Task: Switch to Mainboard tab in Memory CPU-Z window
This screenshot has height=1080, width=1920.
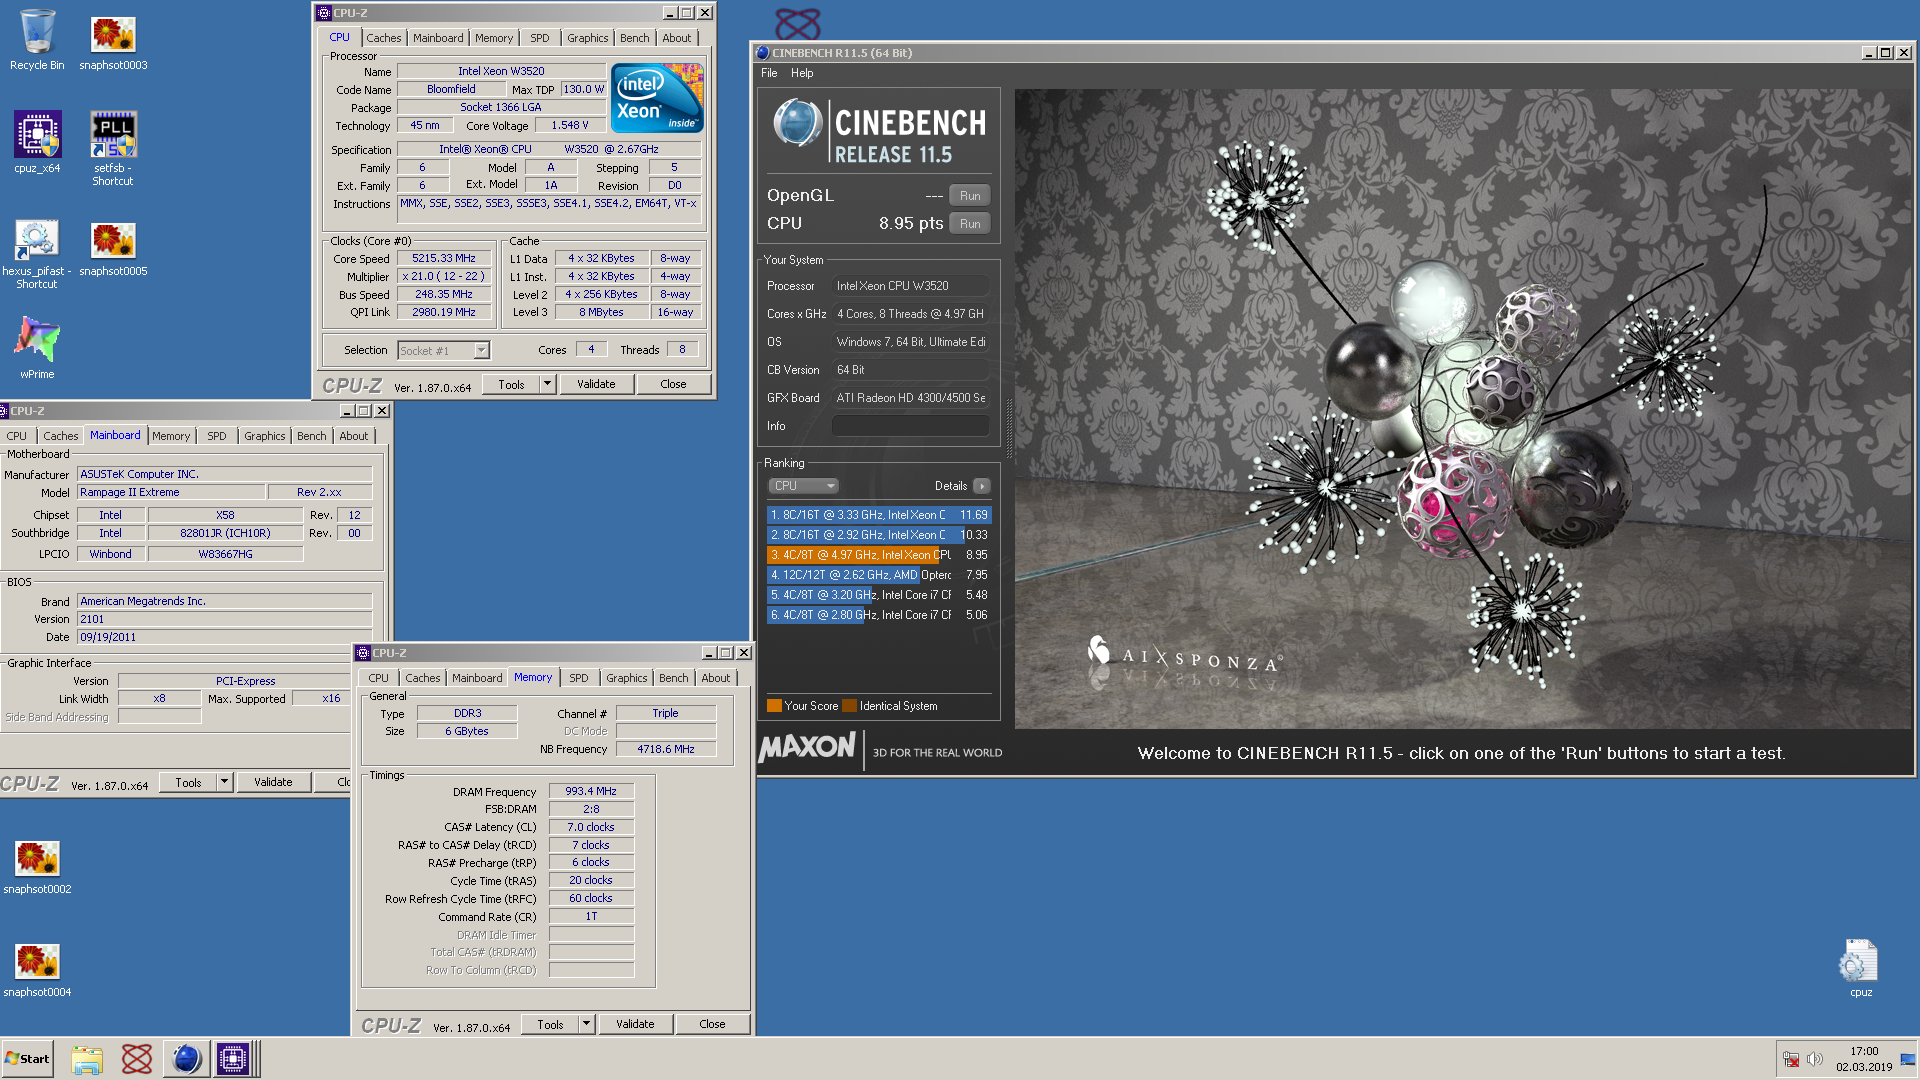Action: pos(477,678)
